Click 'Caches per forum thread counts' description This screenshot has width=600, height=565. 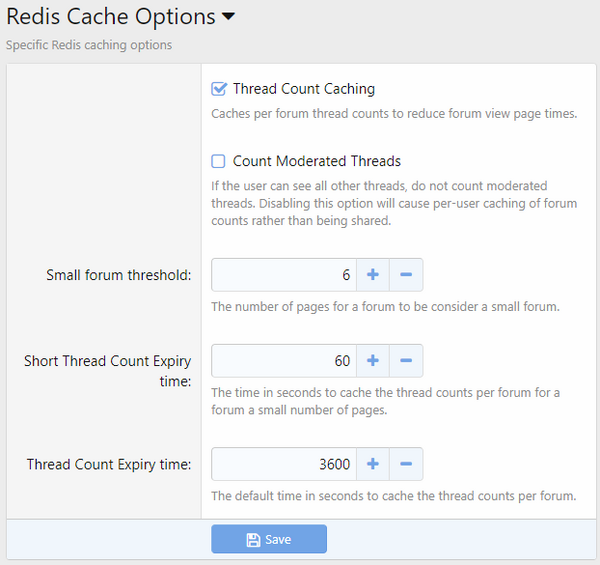(x=394, y=114)
